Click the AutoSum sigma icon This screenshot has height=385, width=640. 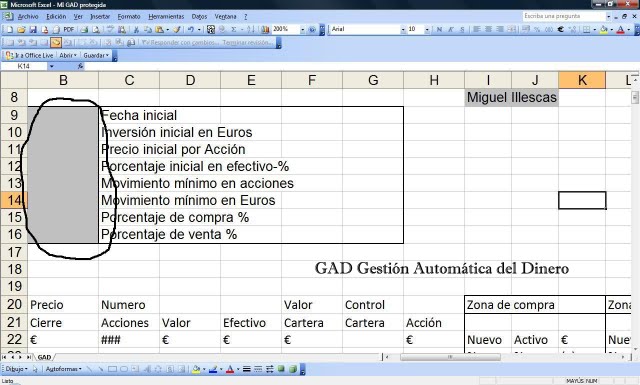(234, 29)
